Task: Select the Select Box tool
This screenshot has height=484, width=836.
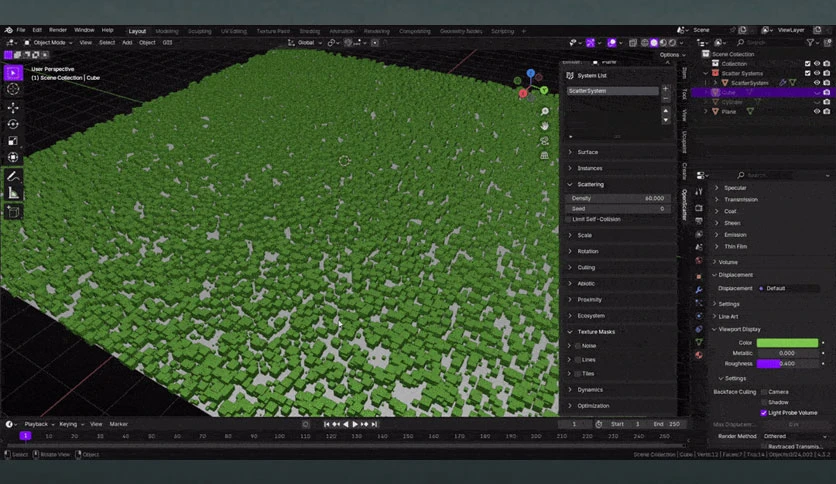Action: tap(13, 72)
